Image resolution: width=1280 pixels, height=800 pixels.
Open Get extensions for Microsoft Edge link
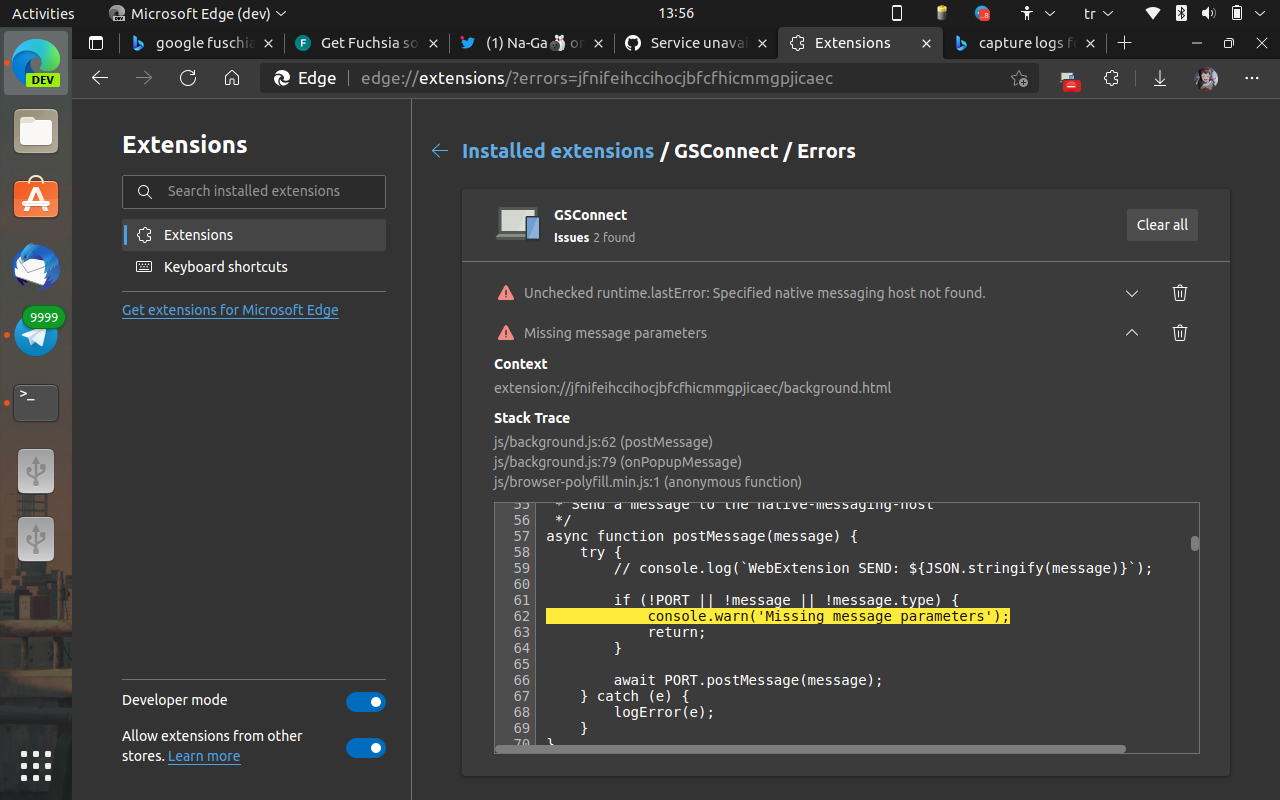pos(230,310)
